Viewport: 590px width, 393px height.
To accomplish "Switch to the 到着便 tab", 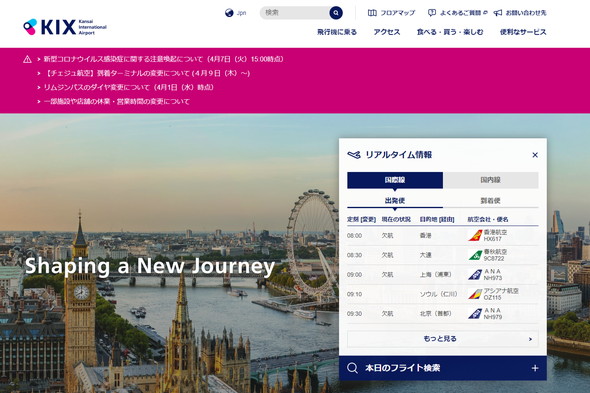I will (491, 201).
